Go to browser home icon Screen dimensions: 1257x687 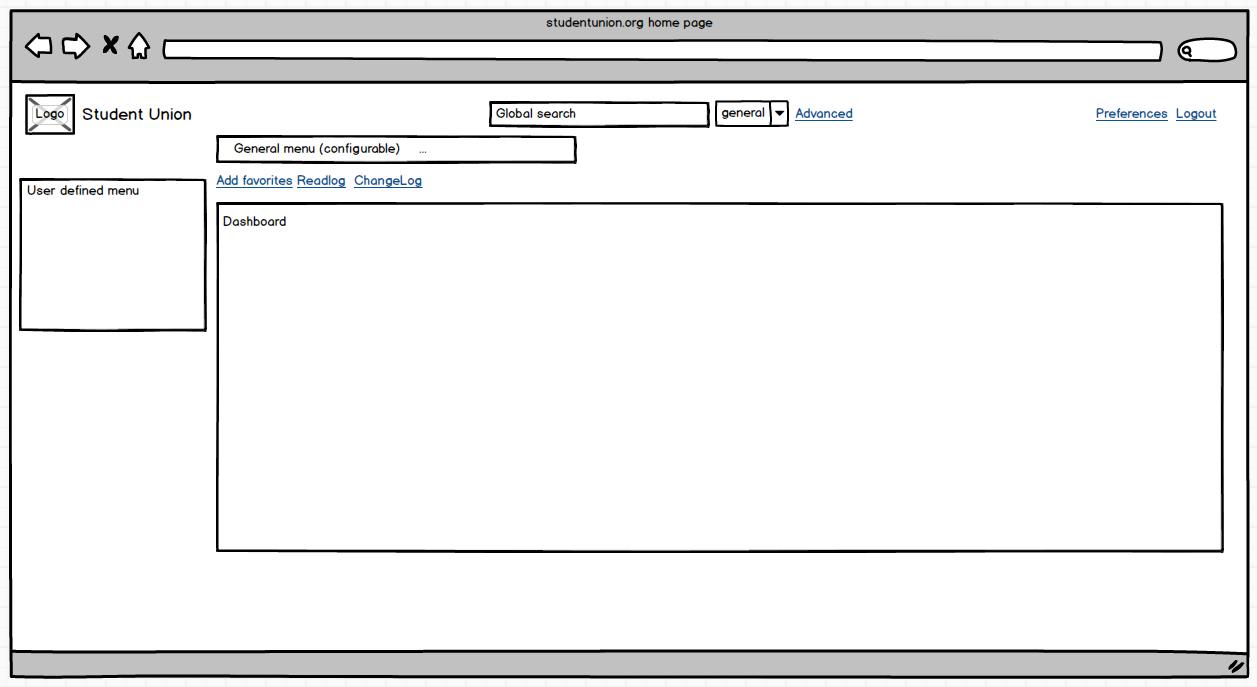[x=139, y=45]
